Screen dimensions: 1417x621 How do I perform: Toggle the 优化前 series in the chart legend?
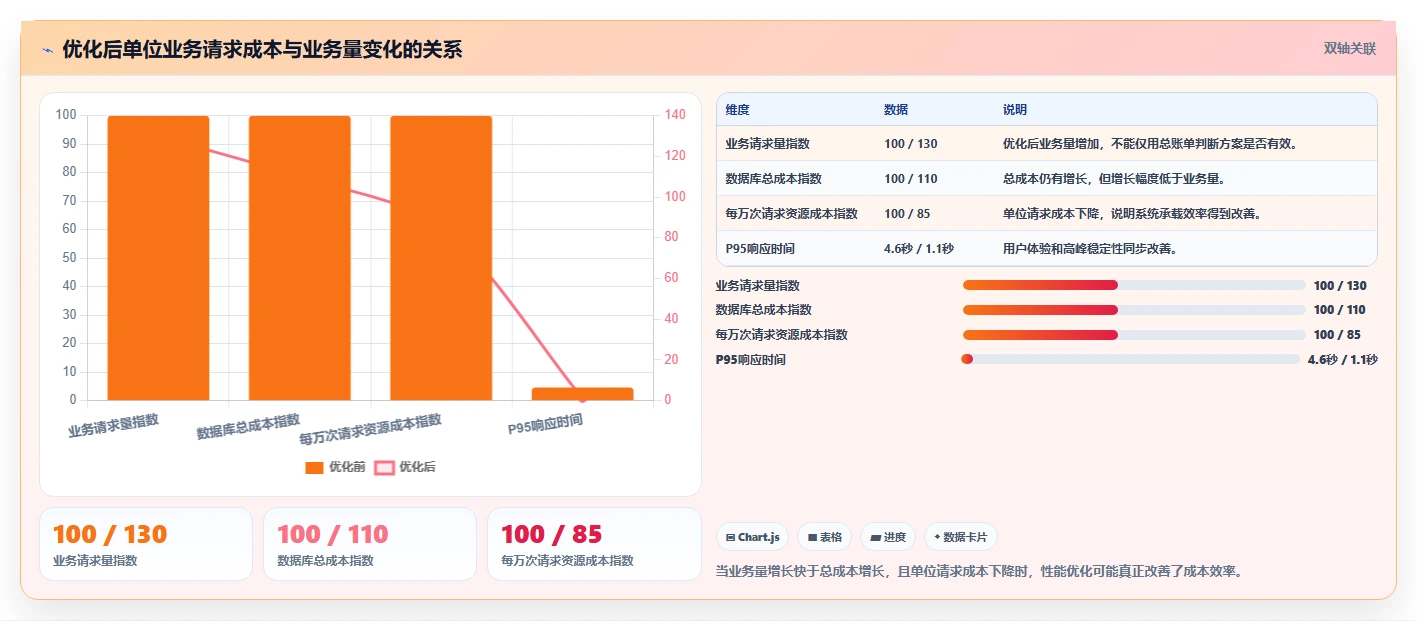[335, 467]
